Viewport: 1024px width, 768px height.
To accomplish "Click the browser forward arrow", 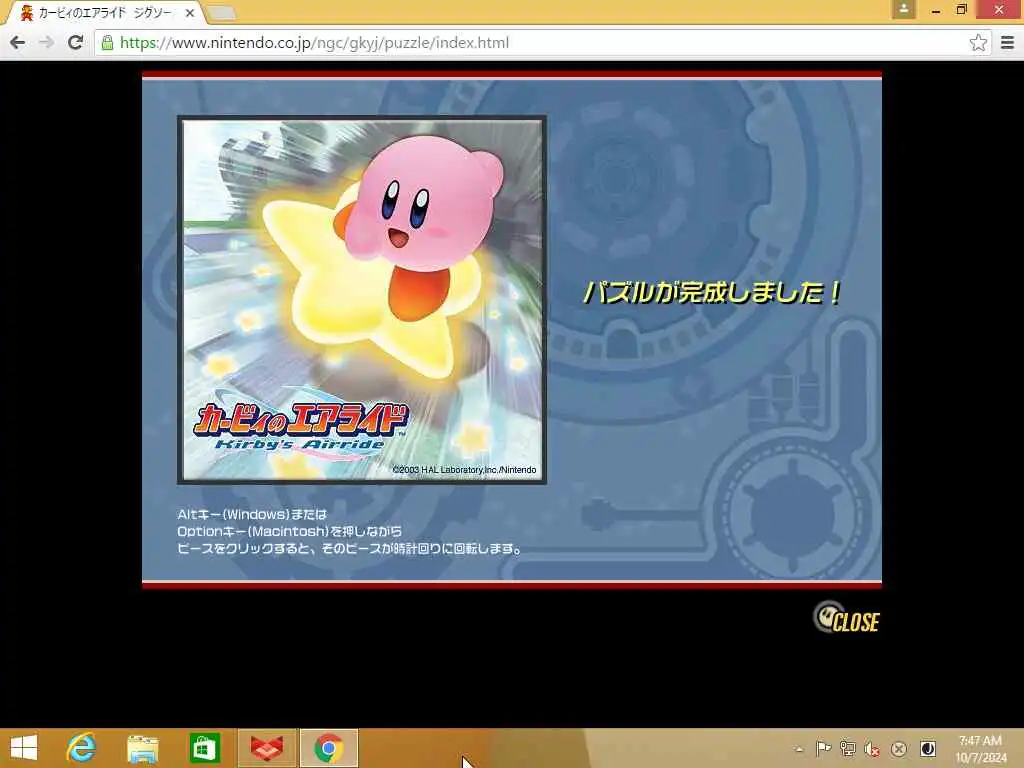I will click(x=46, y=43).
